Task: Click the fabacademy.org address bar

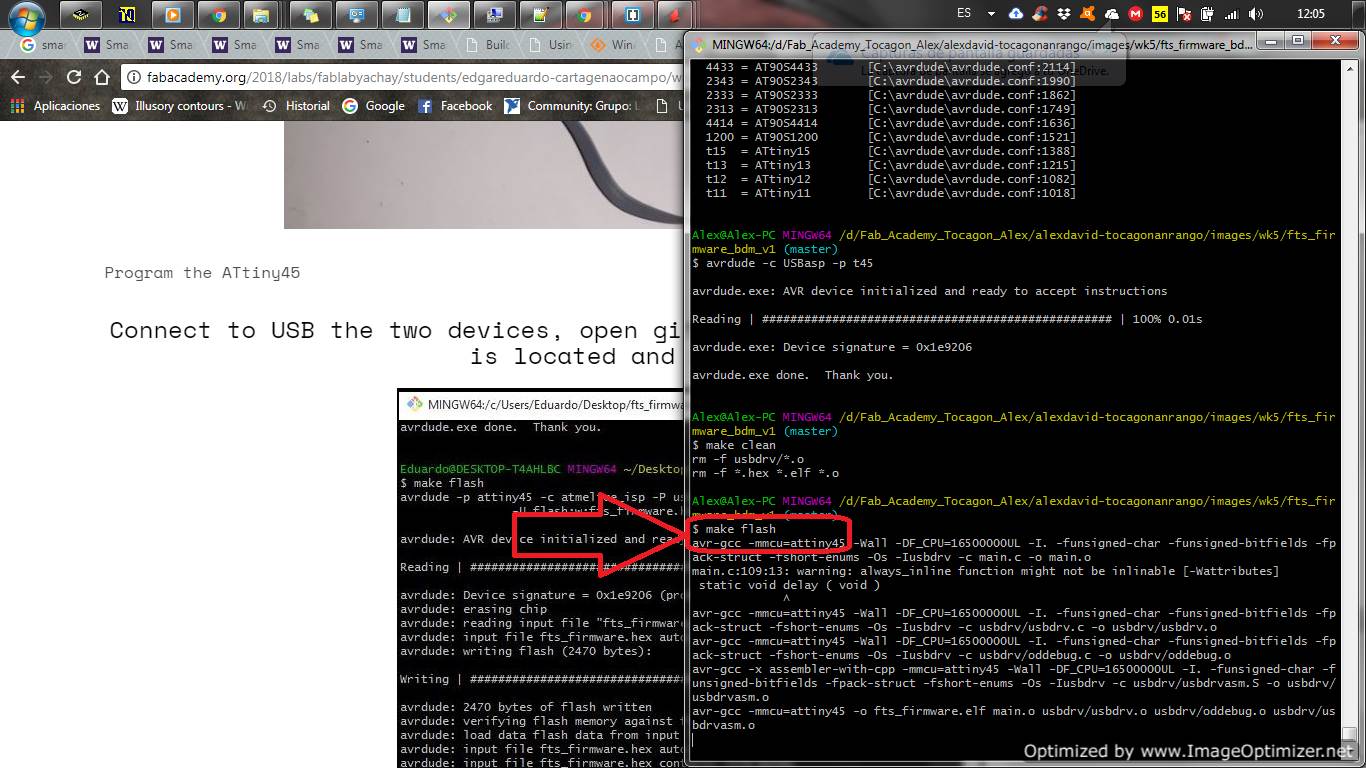Action: tap(400, 77)
